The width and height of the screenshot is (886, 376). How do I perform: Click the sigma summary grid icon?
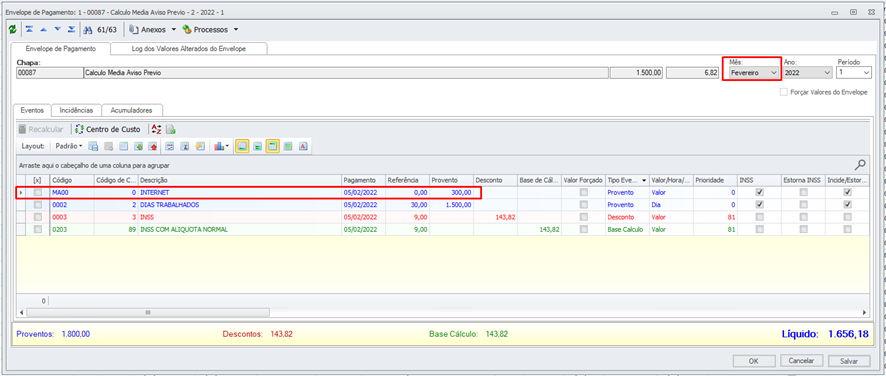[184, 146]
